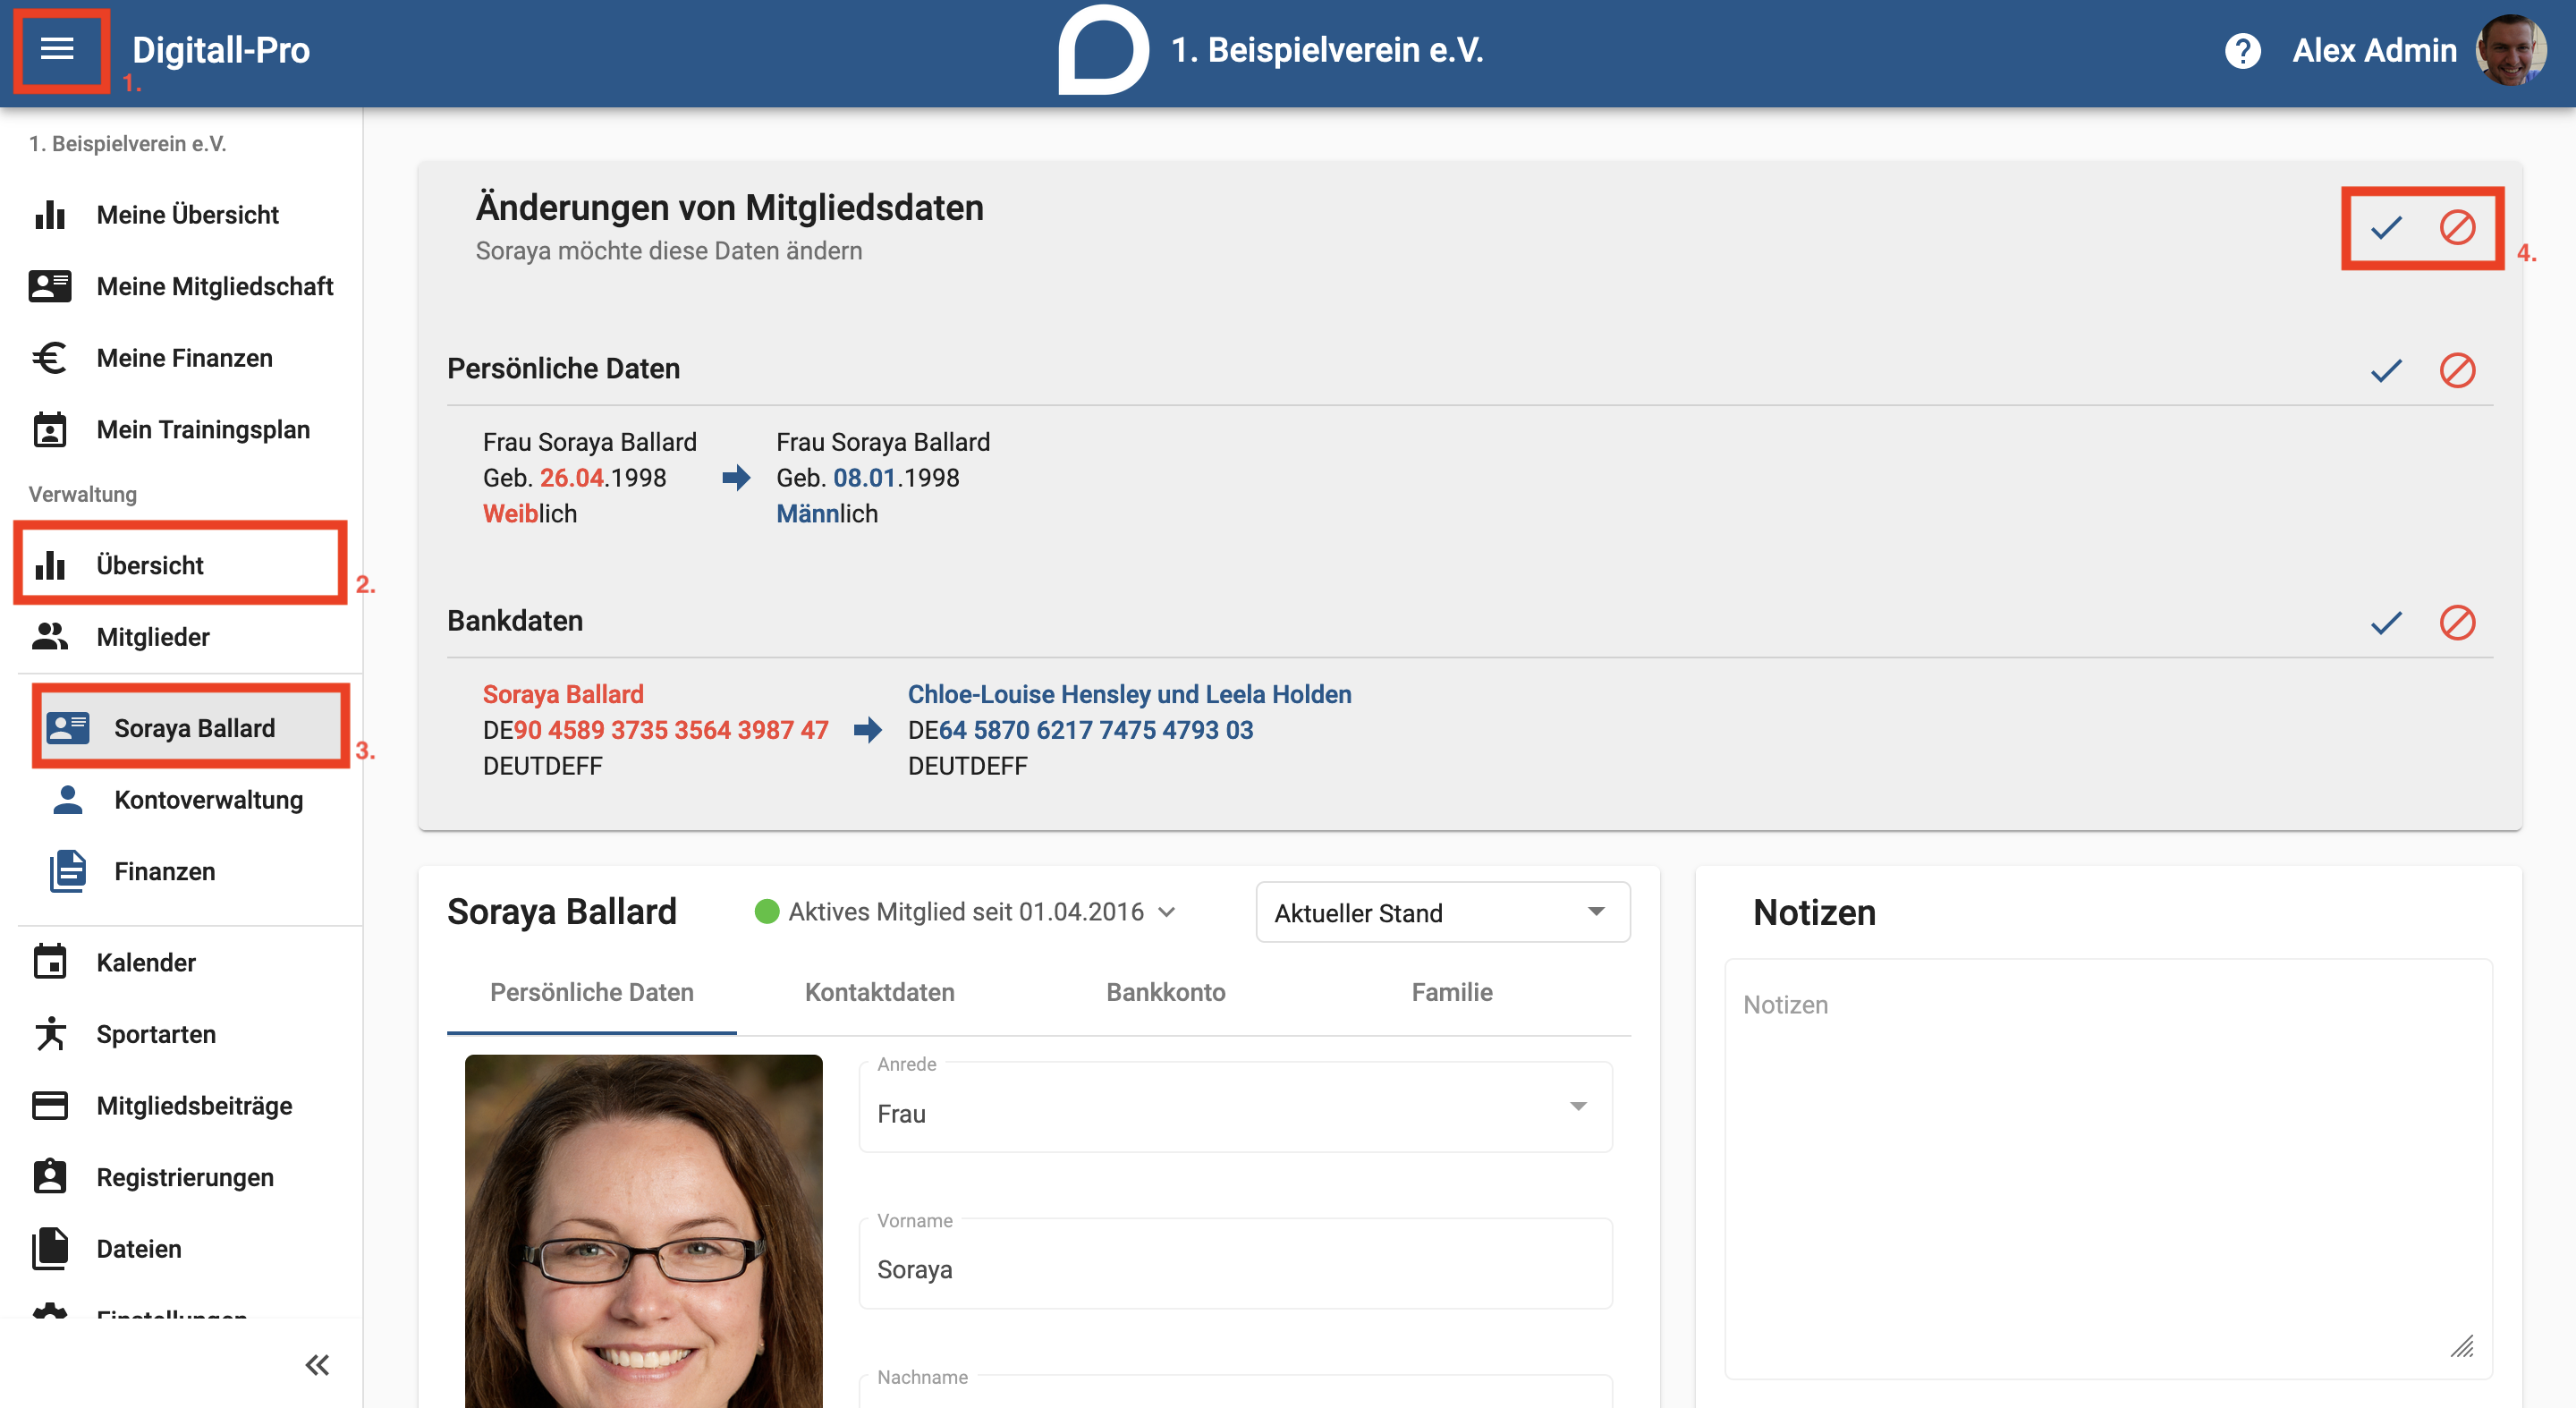Switch to Familie tab
Screen dimensions: 2576x1408
coord(1451,993)
